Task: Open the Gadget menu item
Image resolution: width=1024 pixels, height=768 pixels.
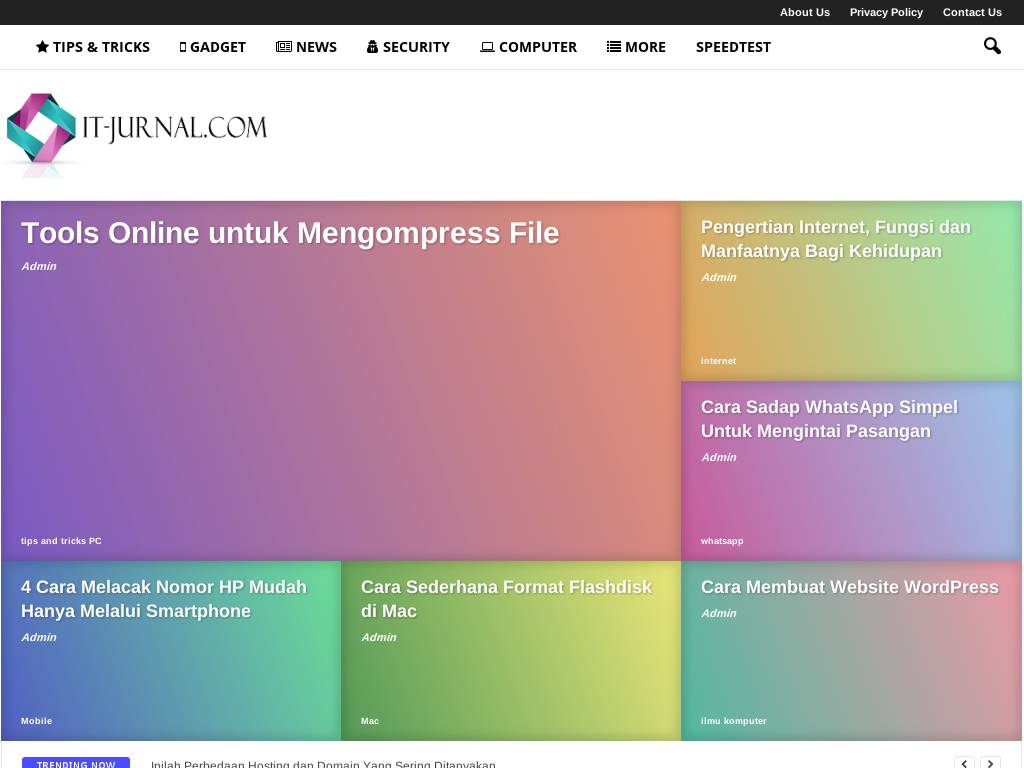Action: tap(212, 47)
